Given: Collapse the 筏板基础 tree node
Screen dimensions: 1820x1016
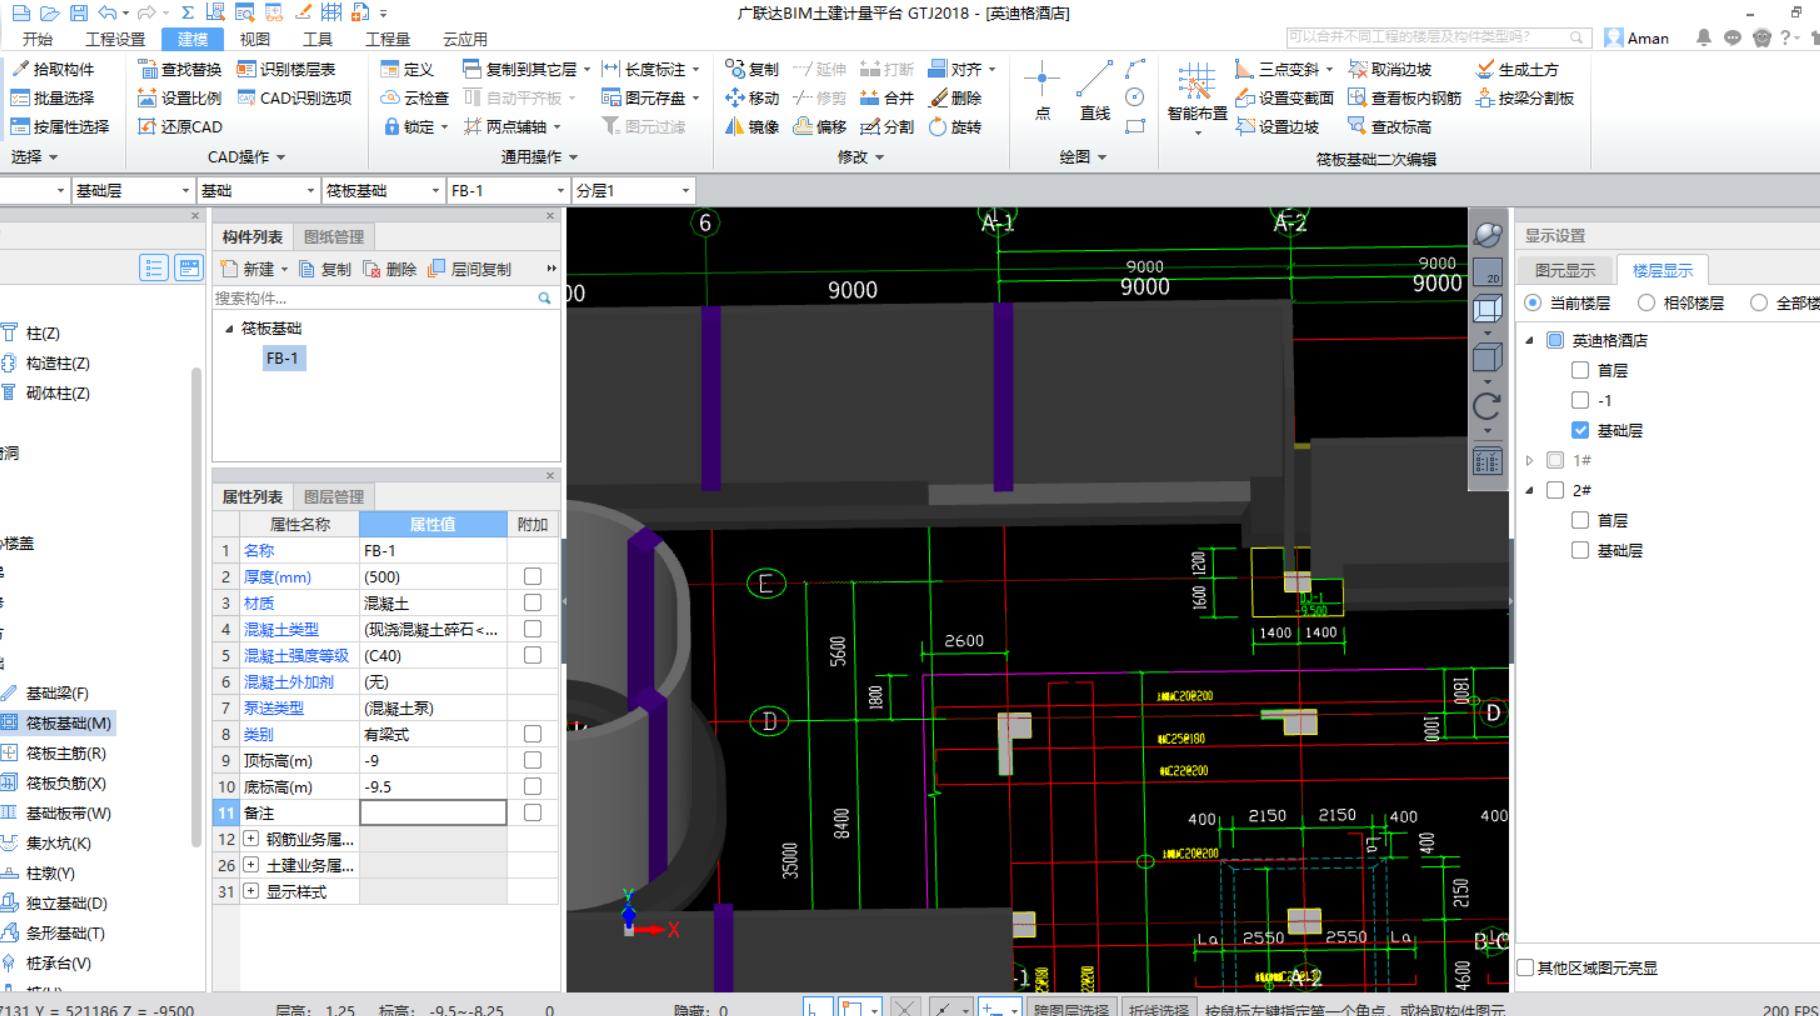Looking at the screenshot, I should pos(229,328).
